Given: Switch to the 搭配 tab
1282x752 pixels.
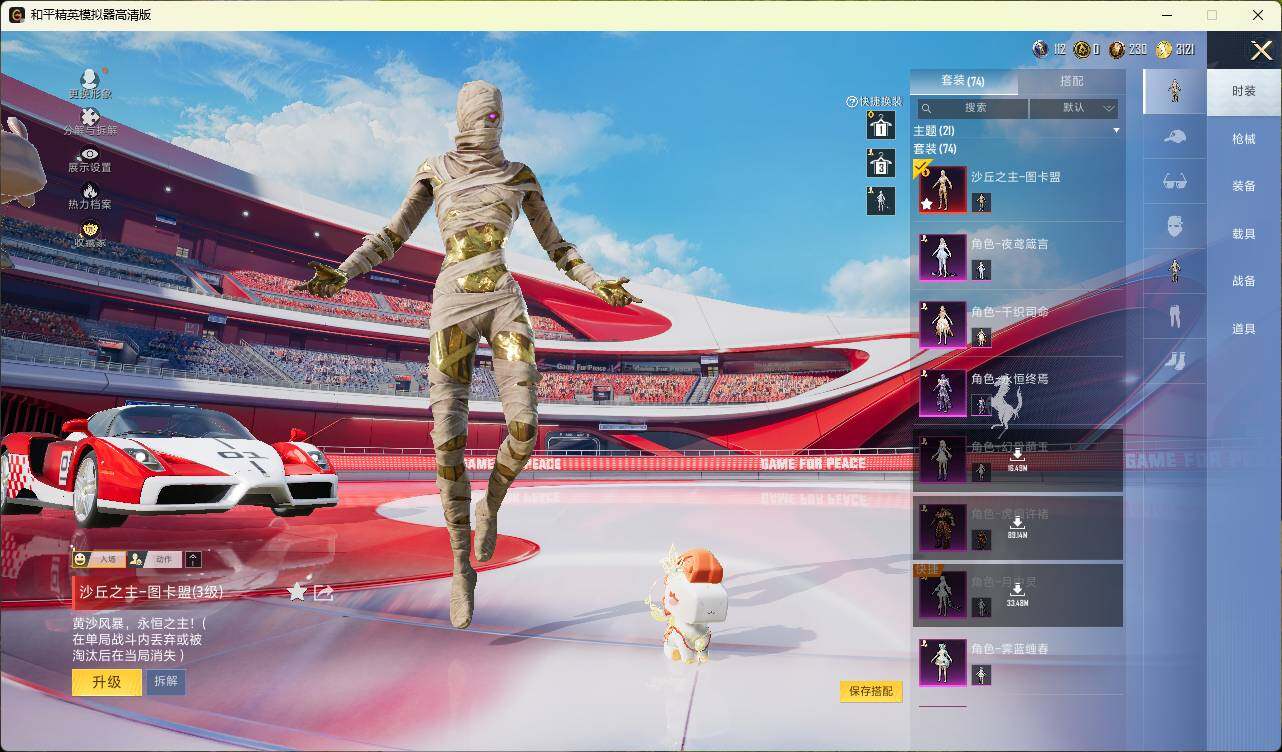Looking at the screenshot, I should tap(1071, 81).
